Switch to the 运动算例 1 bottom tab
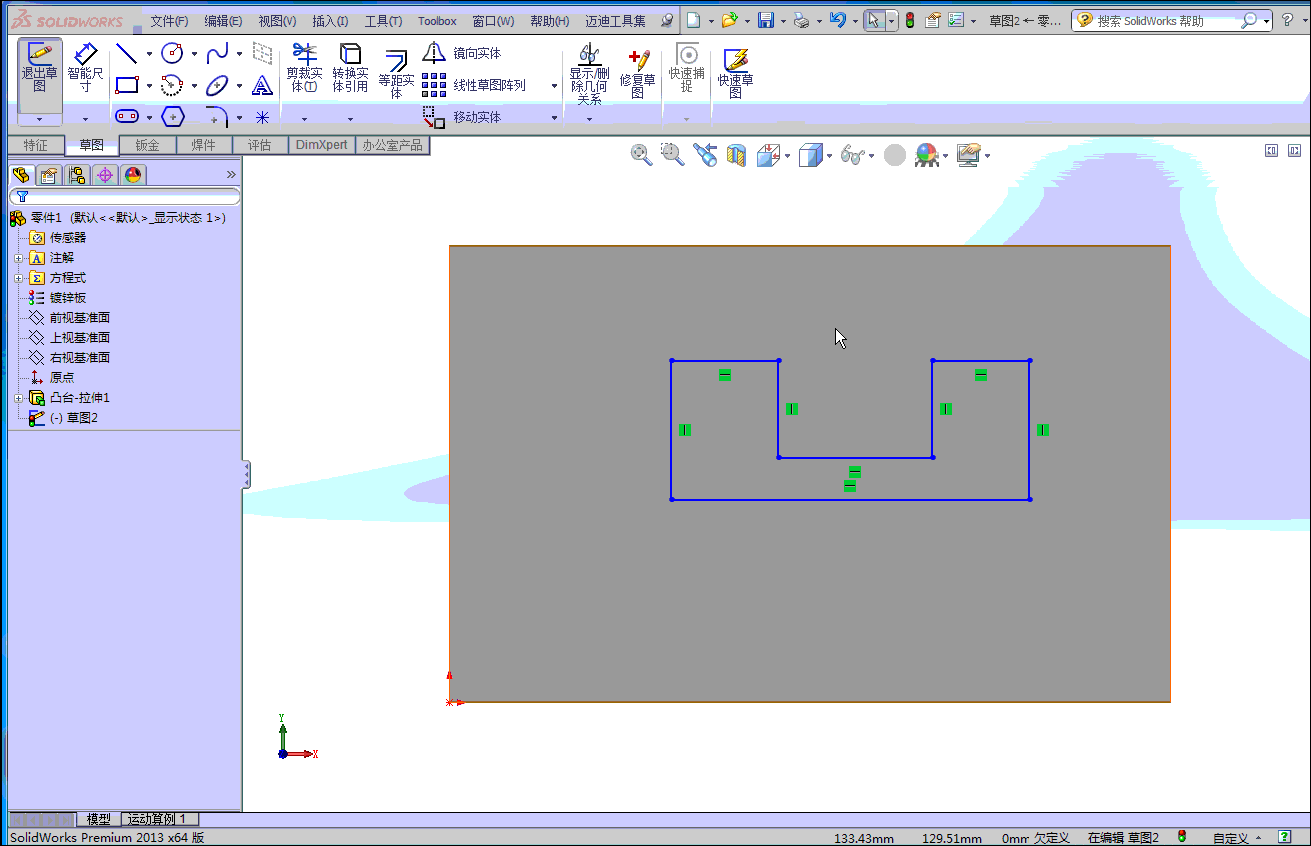This screenshot has height=846, width=1311. 160,819
